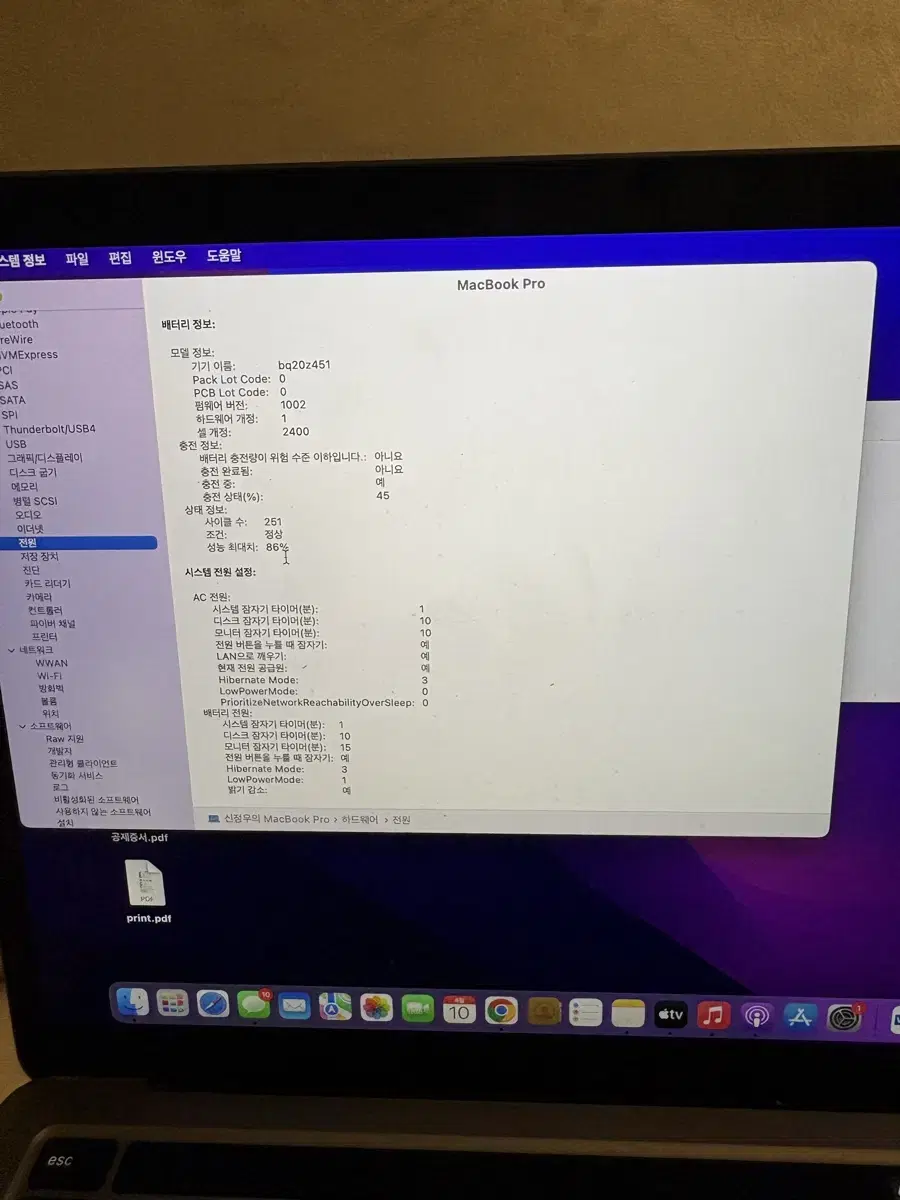This screenshot has width=900, height=1200.
Task: Select 관리형 클라이언트 under 소프트웨어
Action: (x=83, y=763)
